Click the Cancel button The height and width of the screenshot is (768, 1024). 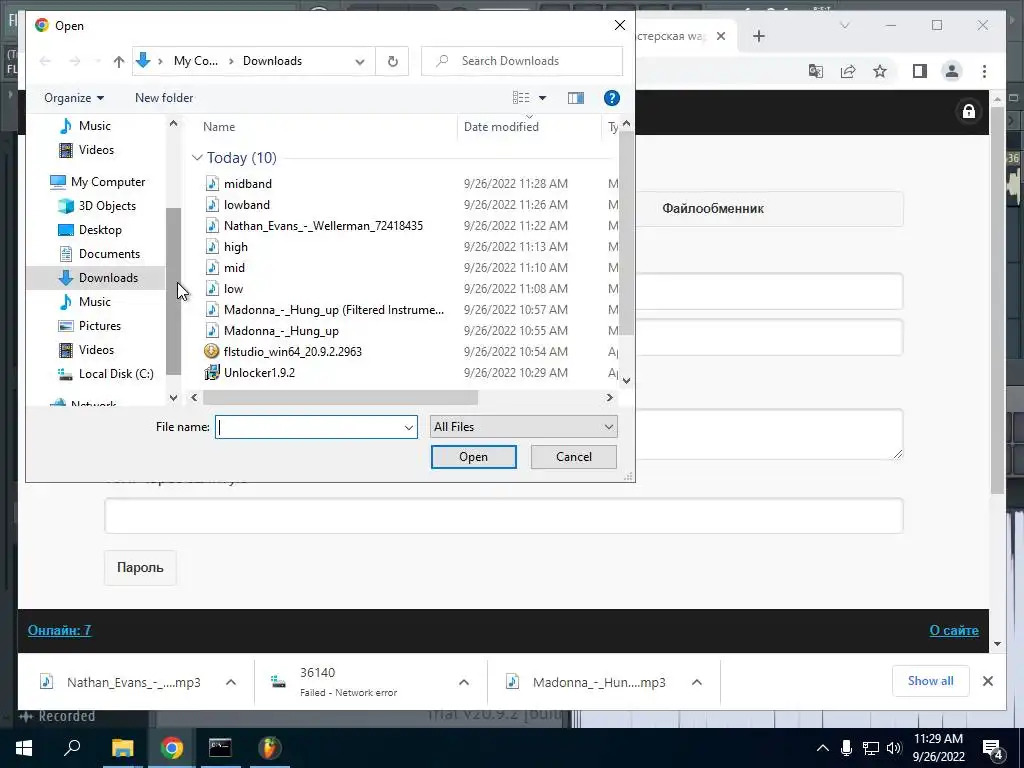(x=573, y=457)
